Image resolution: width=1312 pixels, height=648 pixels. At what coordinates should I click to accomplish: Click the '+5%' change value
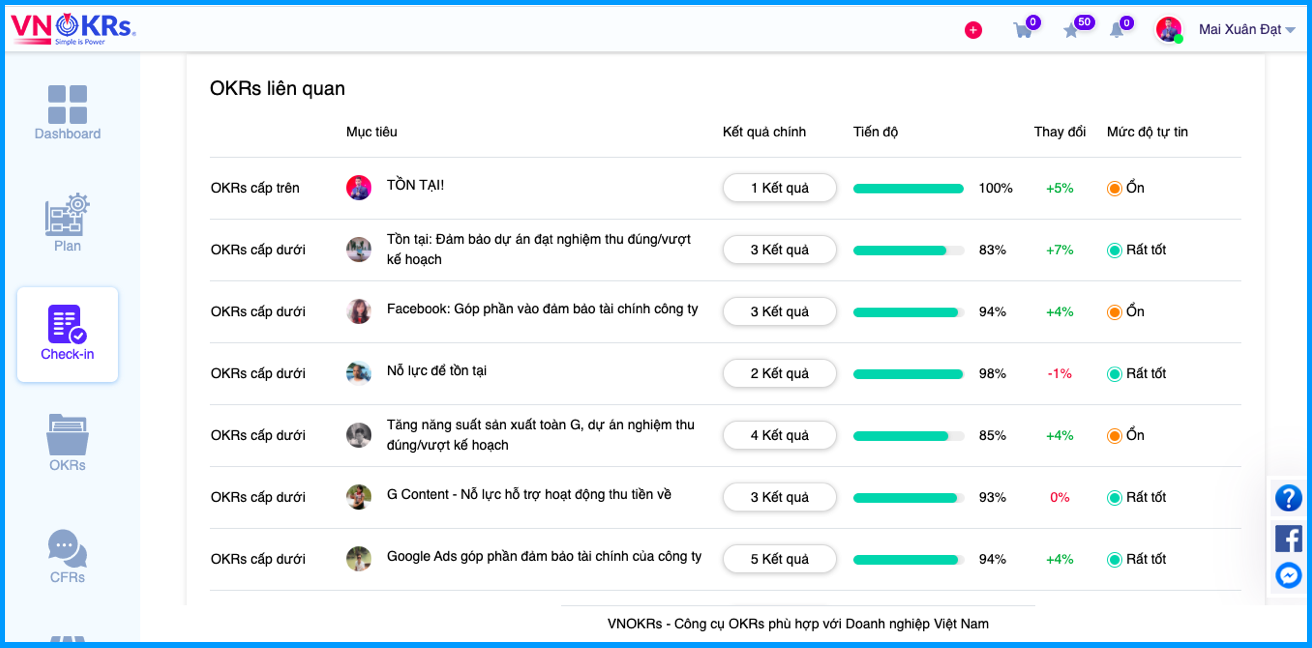1060,188
